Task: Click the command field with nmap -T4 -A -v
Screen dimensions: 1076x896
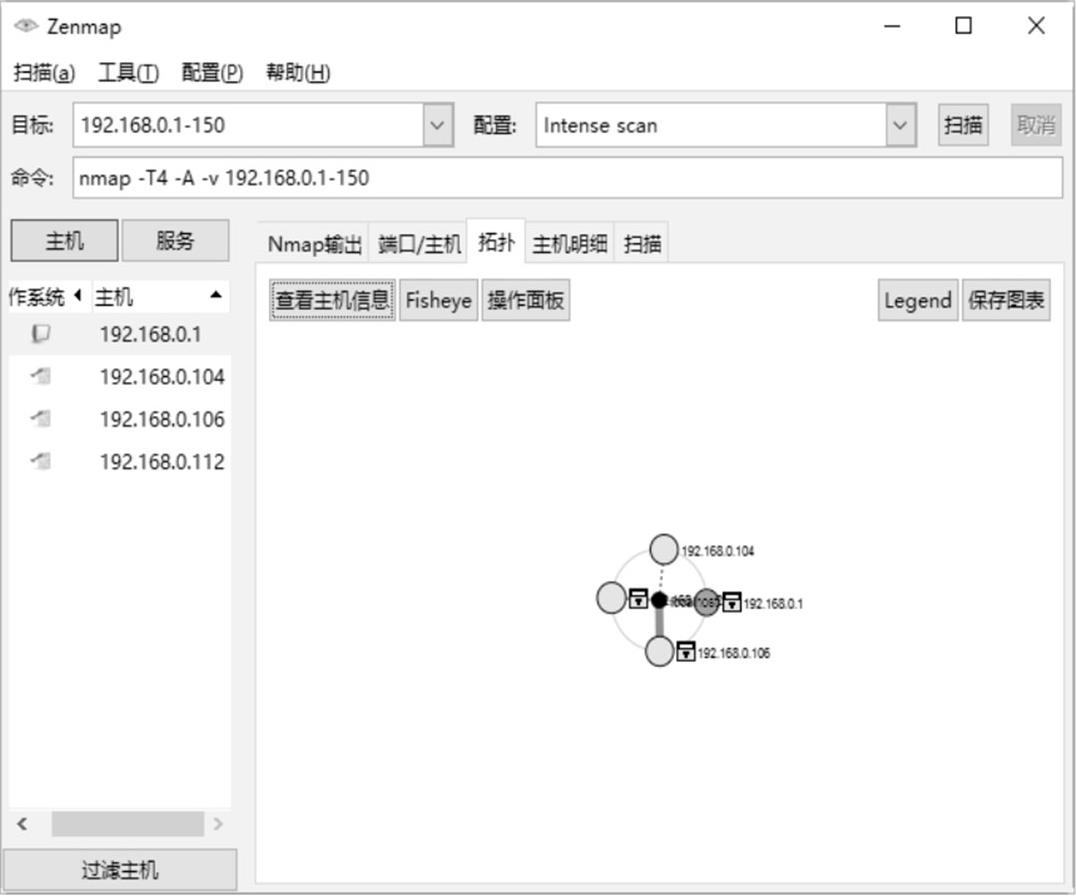Action: point(568,178)
